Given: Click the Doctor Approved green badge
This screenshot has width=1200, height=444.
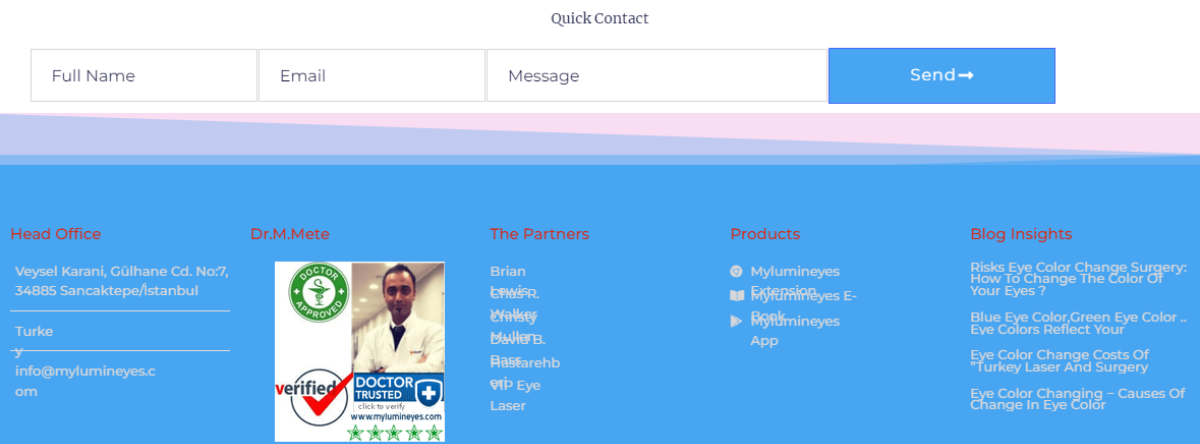Looking at the screenshot, I should (x=319, y=295).
